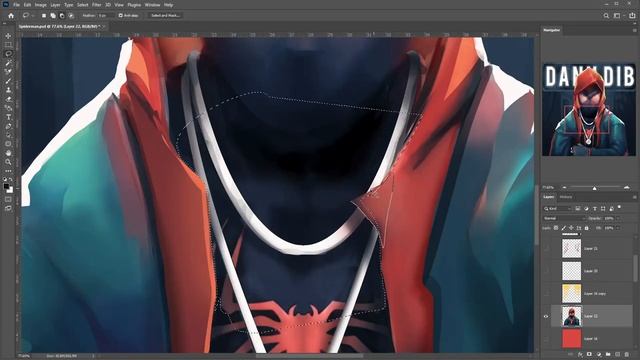Viewport: 640px width, 360px height.
Task: Open the blending mode Normal dropdown
Action: (564, 218)
